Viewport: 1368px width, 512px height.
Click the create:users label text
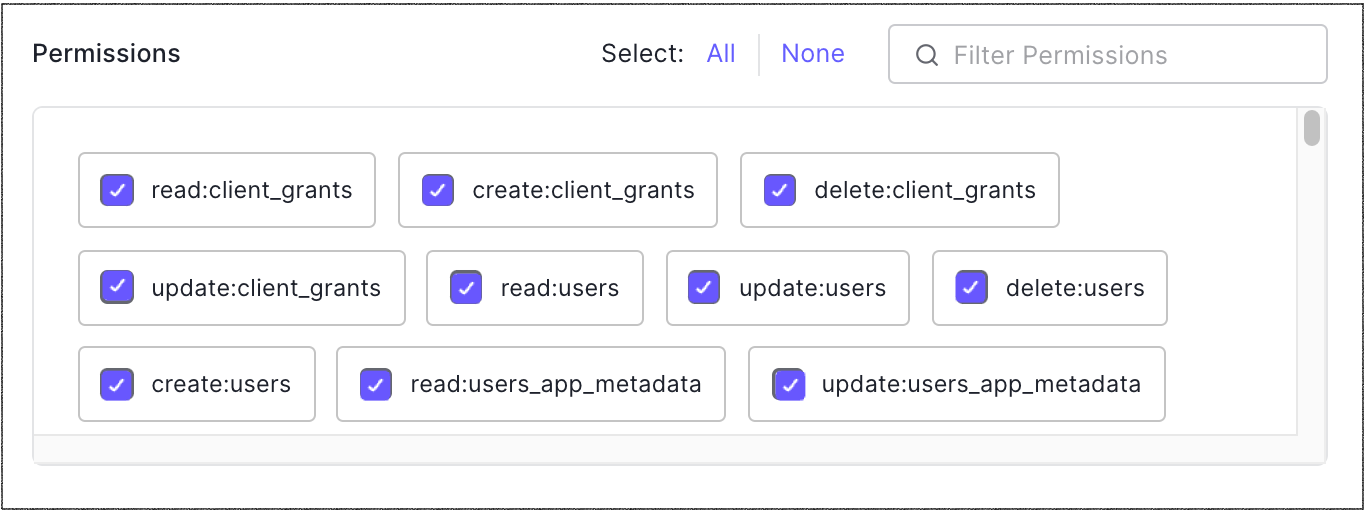pos(221,384)
